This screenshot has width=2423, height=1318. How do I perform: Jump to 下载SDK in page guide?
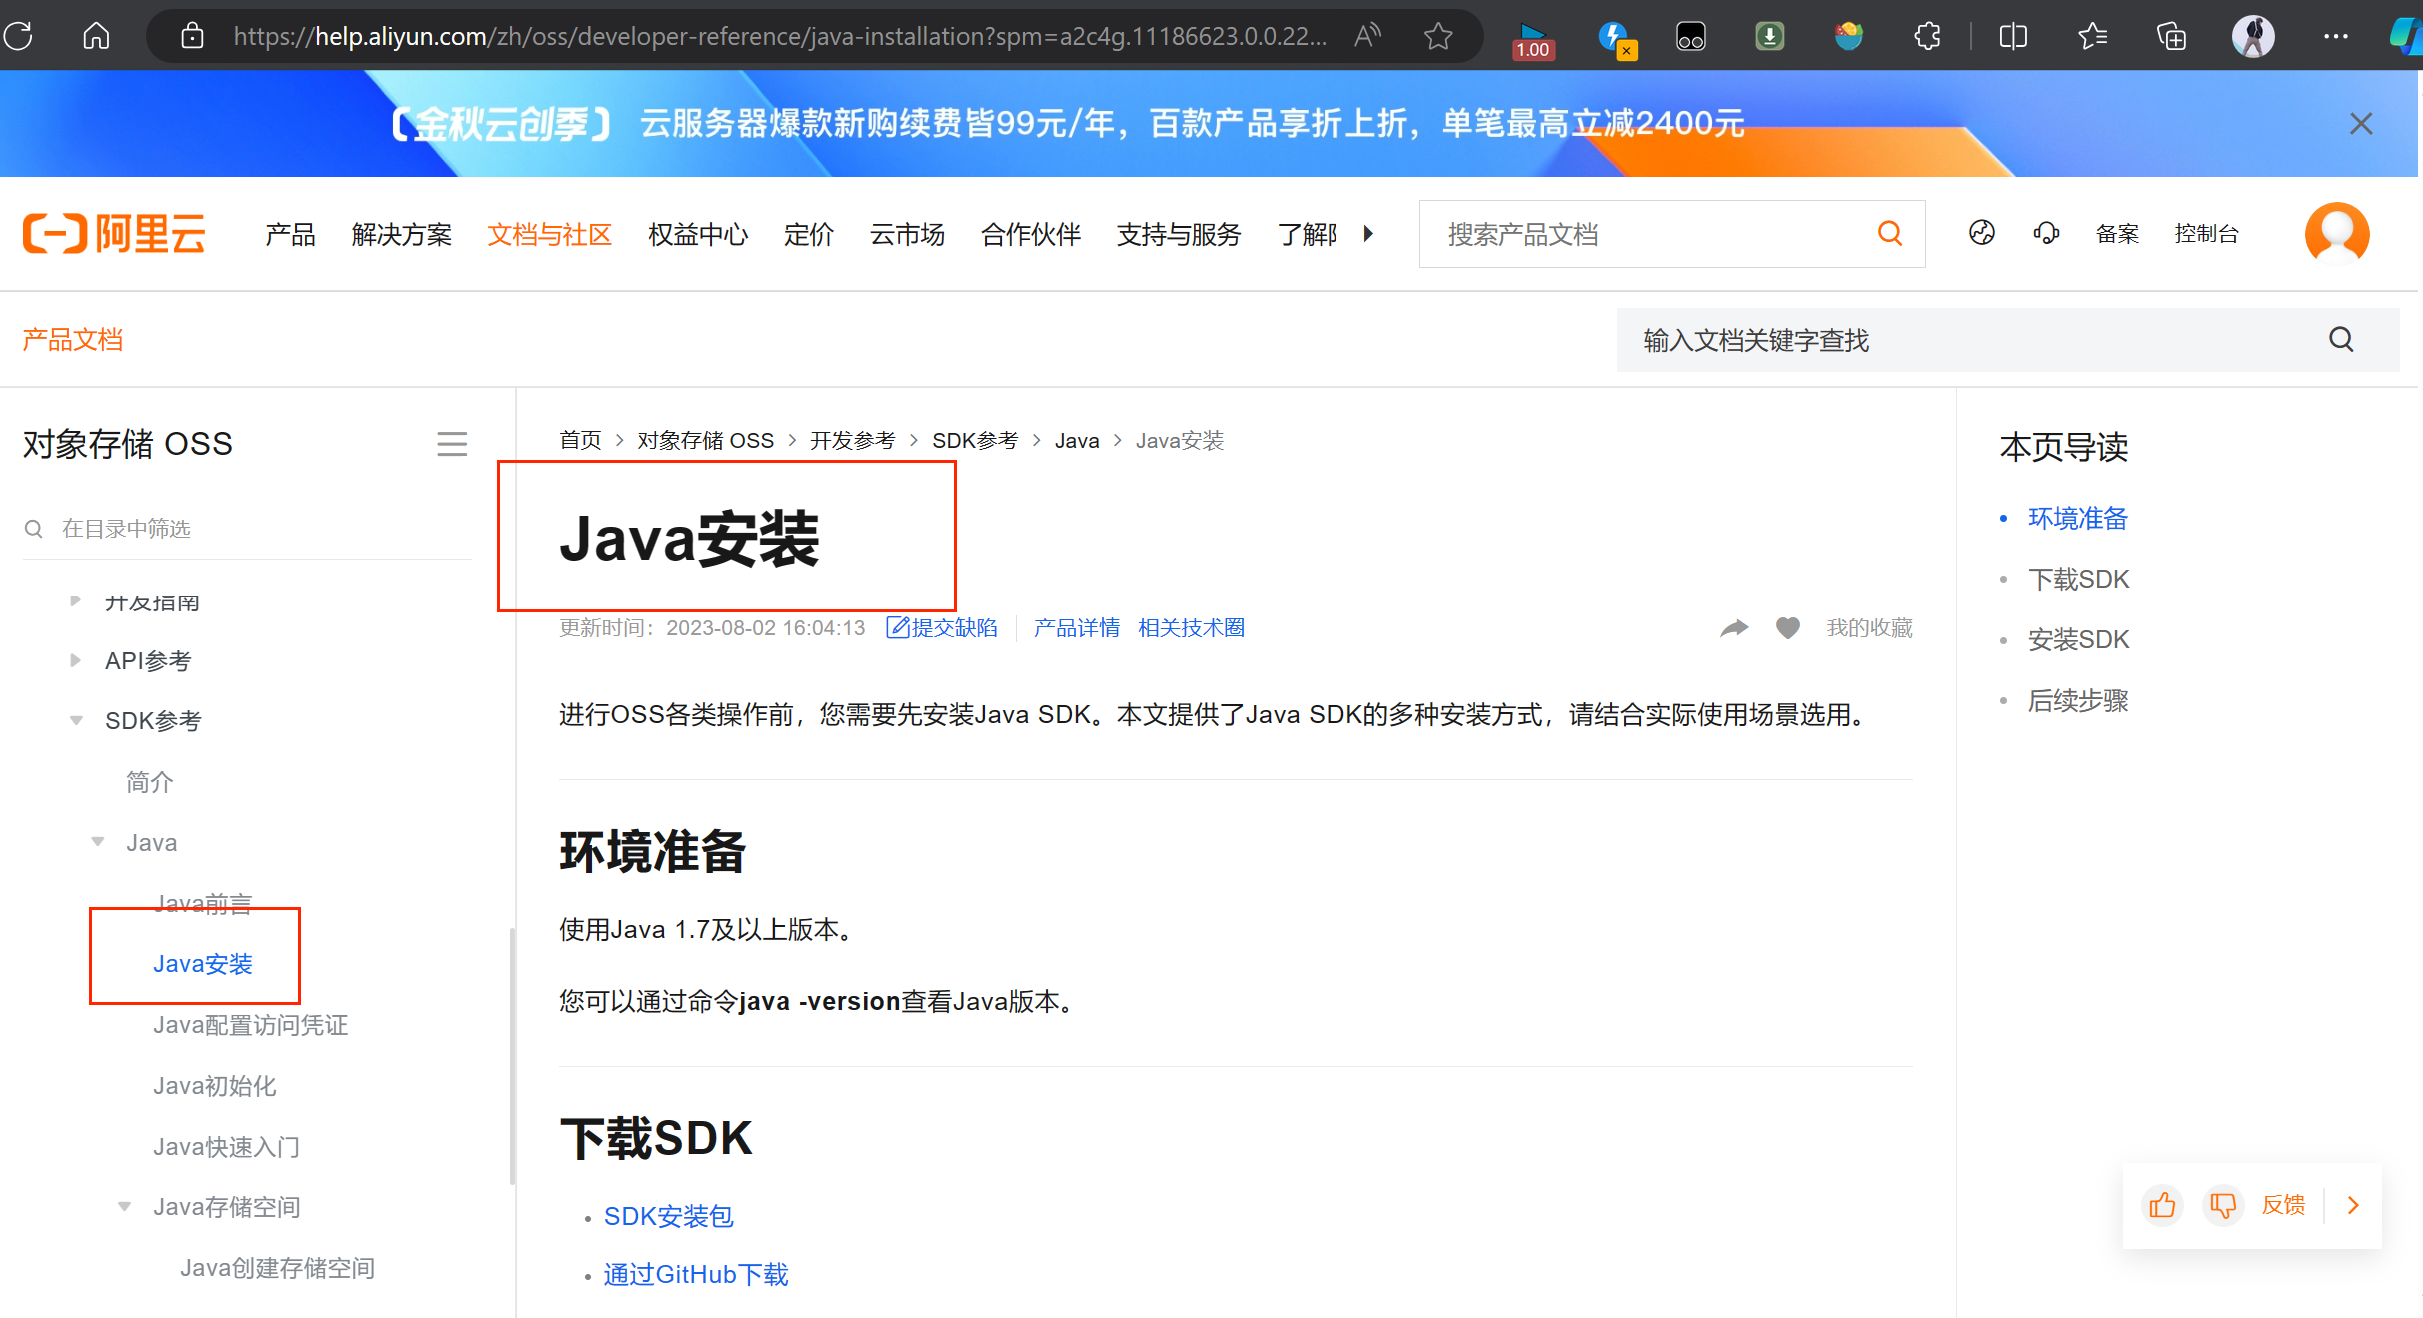point(2078,580)
